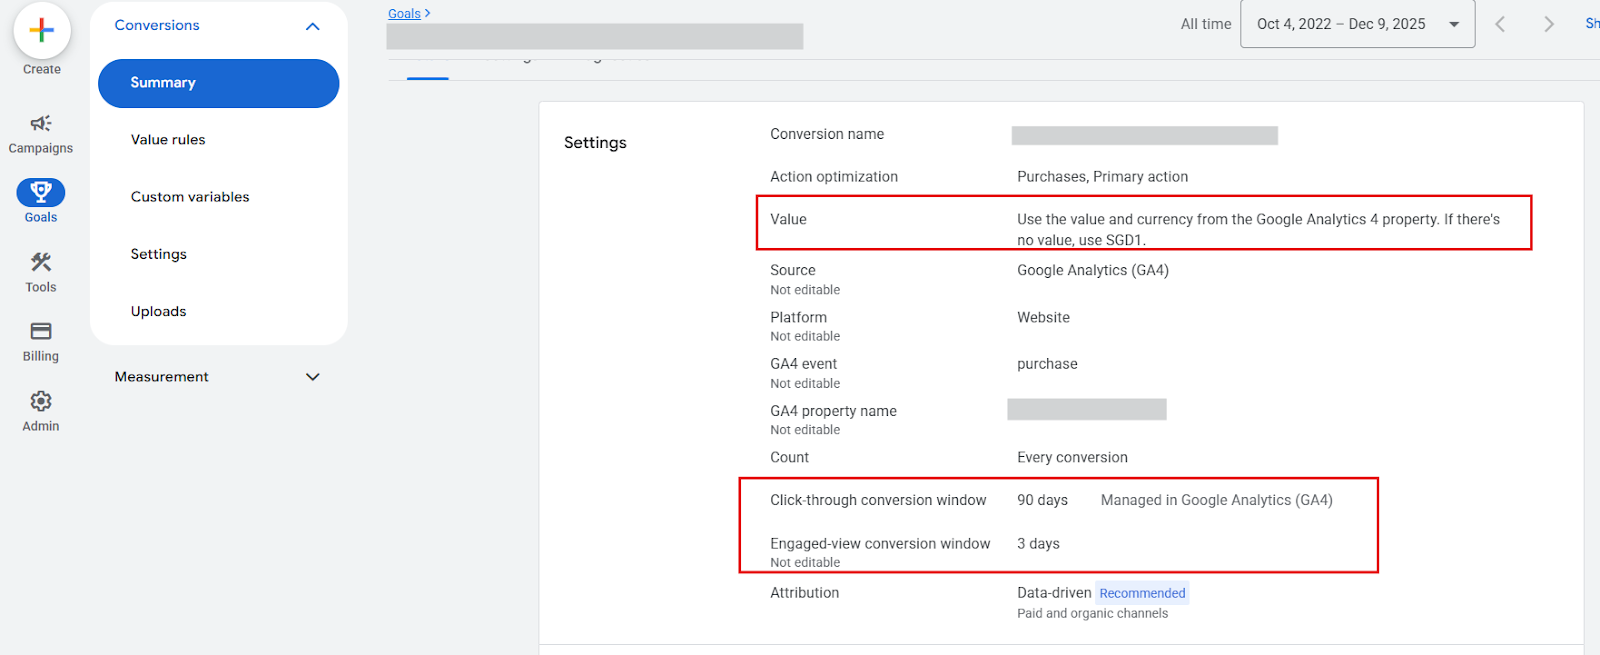Click the 90 days window value
This screenshot has width=1600, height=655.
click(x=1042, y=500)
